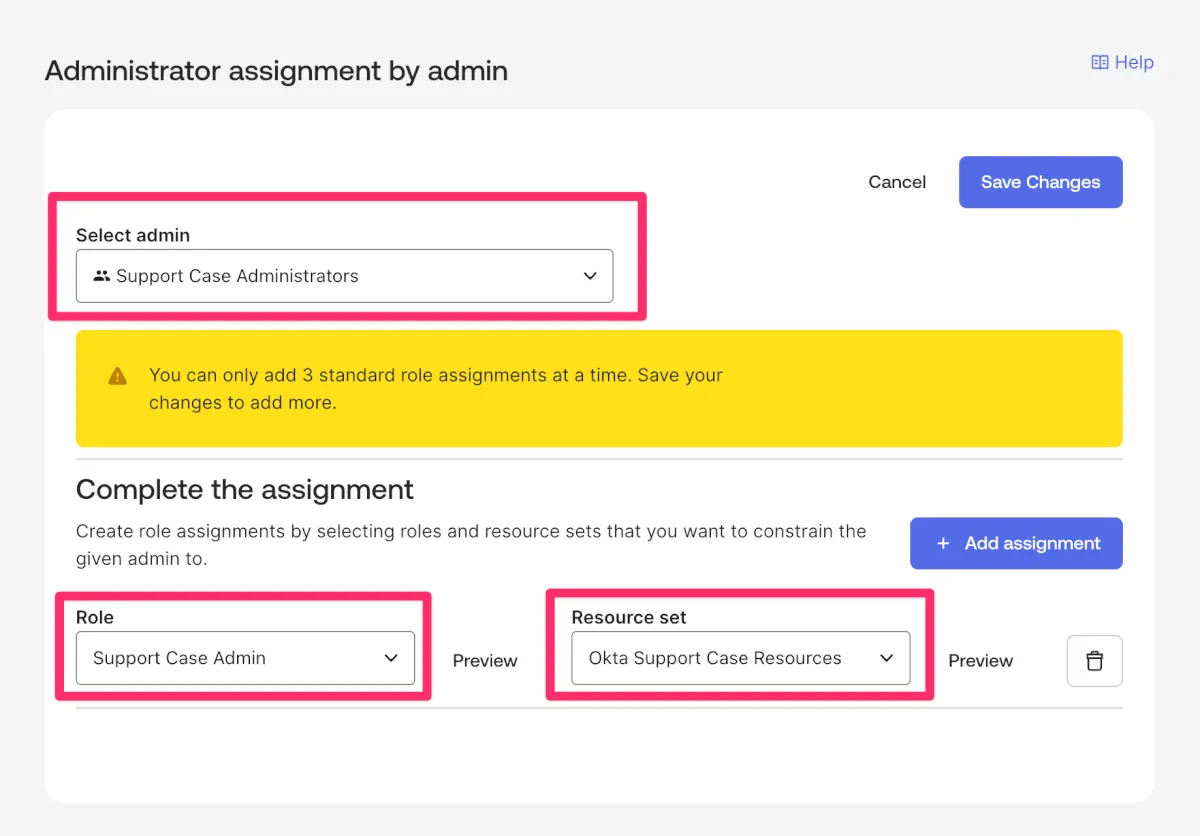Click Okta Support Case Resources value
This screenshot has height=836, width=1200.
coord(714,658)
